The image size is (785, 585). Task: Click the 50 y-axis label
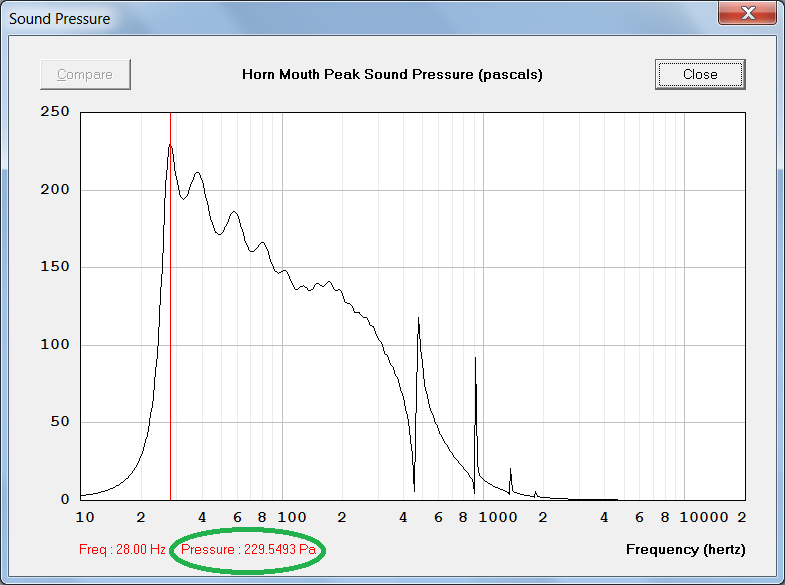point(60,422)
